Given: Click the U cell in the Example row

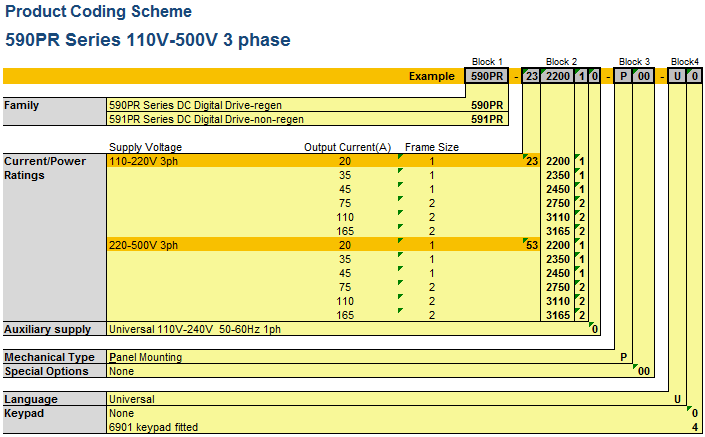Looking at the screenshot, I should point(677,76).
